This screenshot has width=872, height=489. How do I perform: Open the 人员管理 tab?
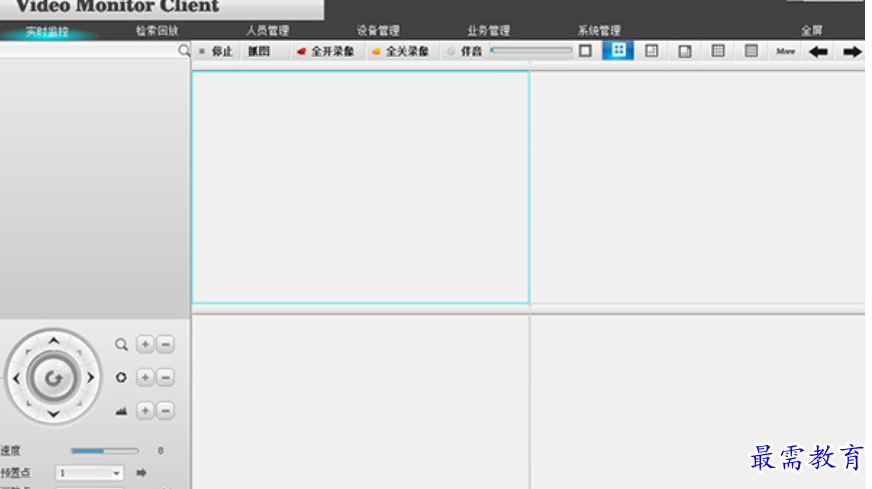267,31
